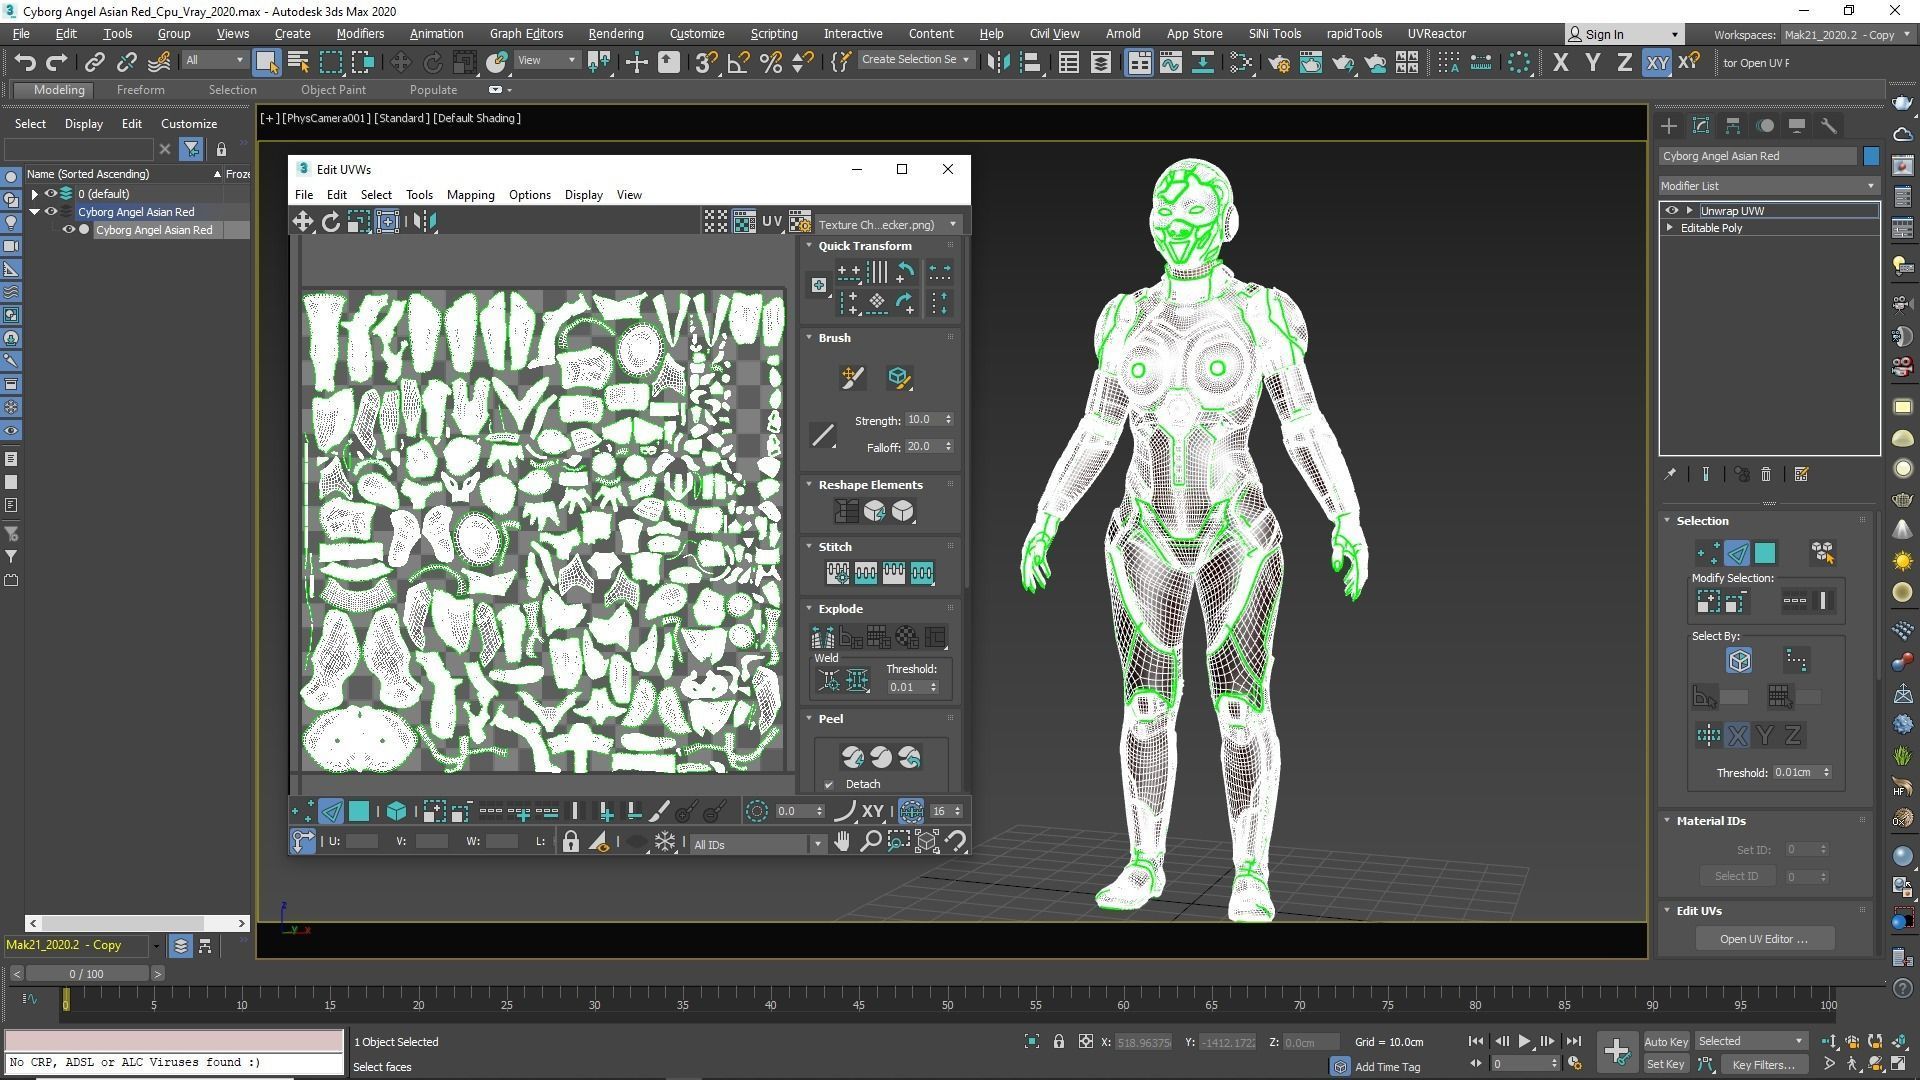Click the object color swatch beside name
1920x1080 pixels.
point(1870,156)
